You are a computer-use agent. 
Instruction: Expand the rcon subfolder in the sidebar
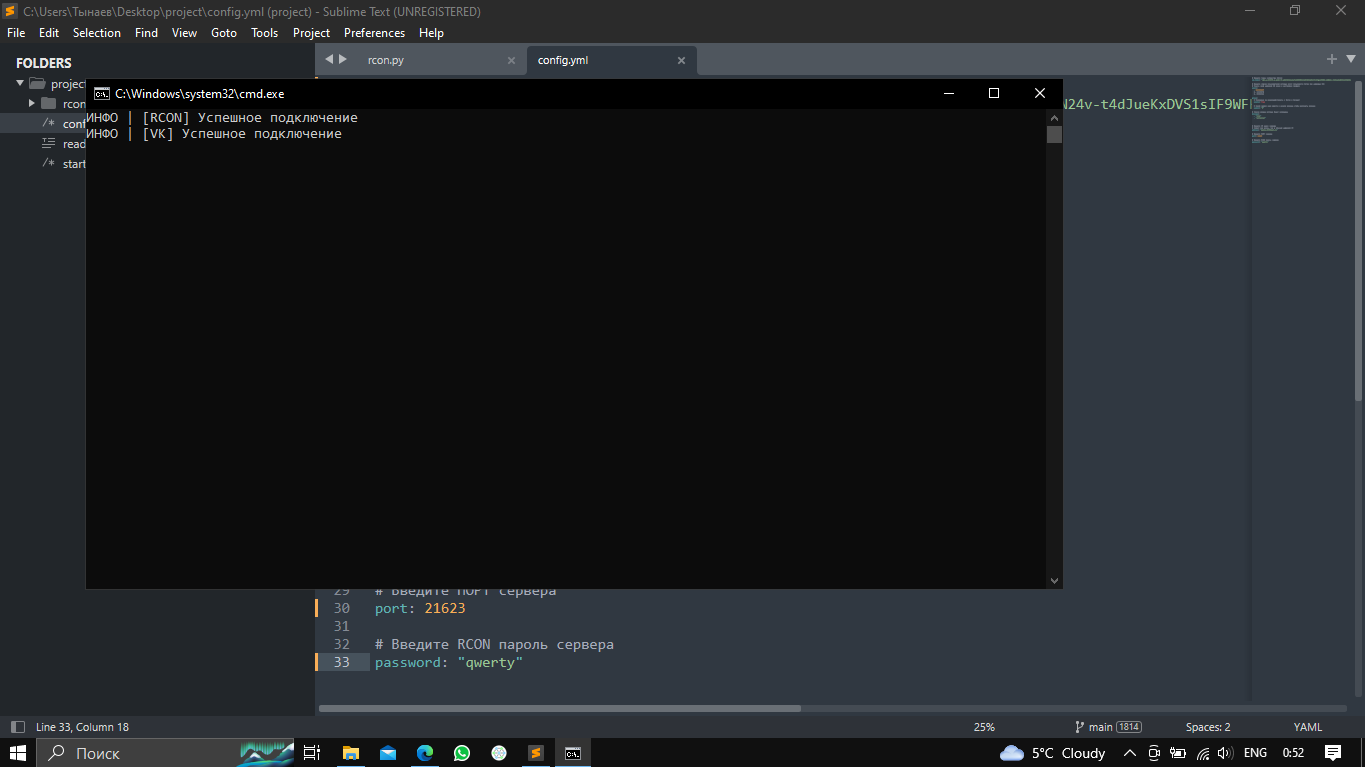tap(32, 104)
